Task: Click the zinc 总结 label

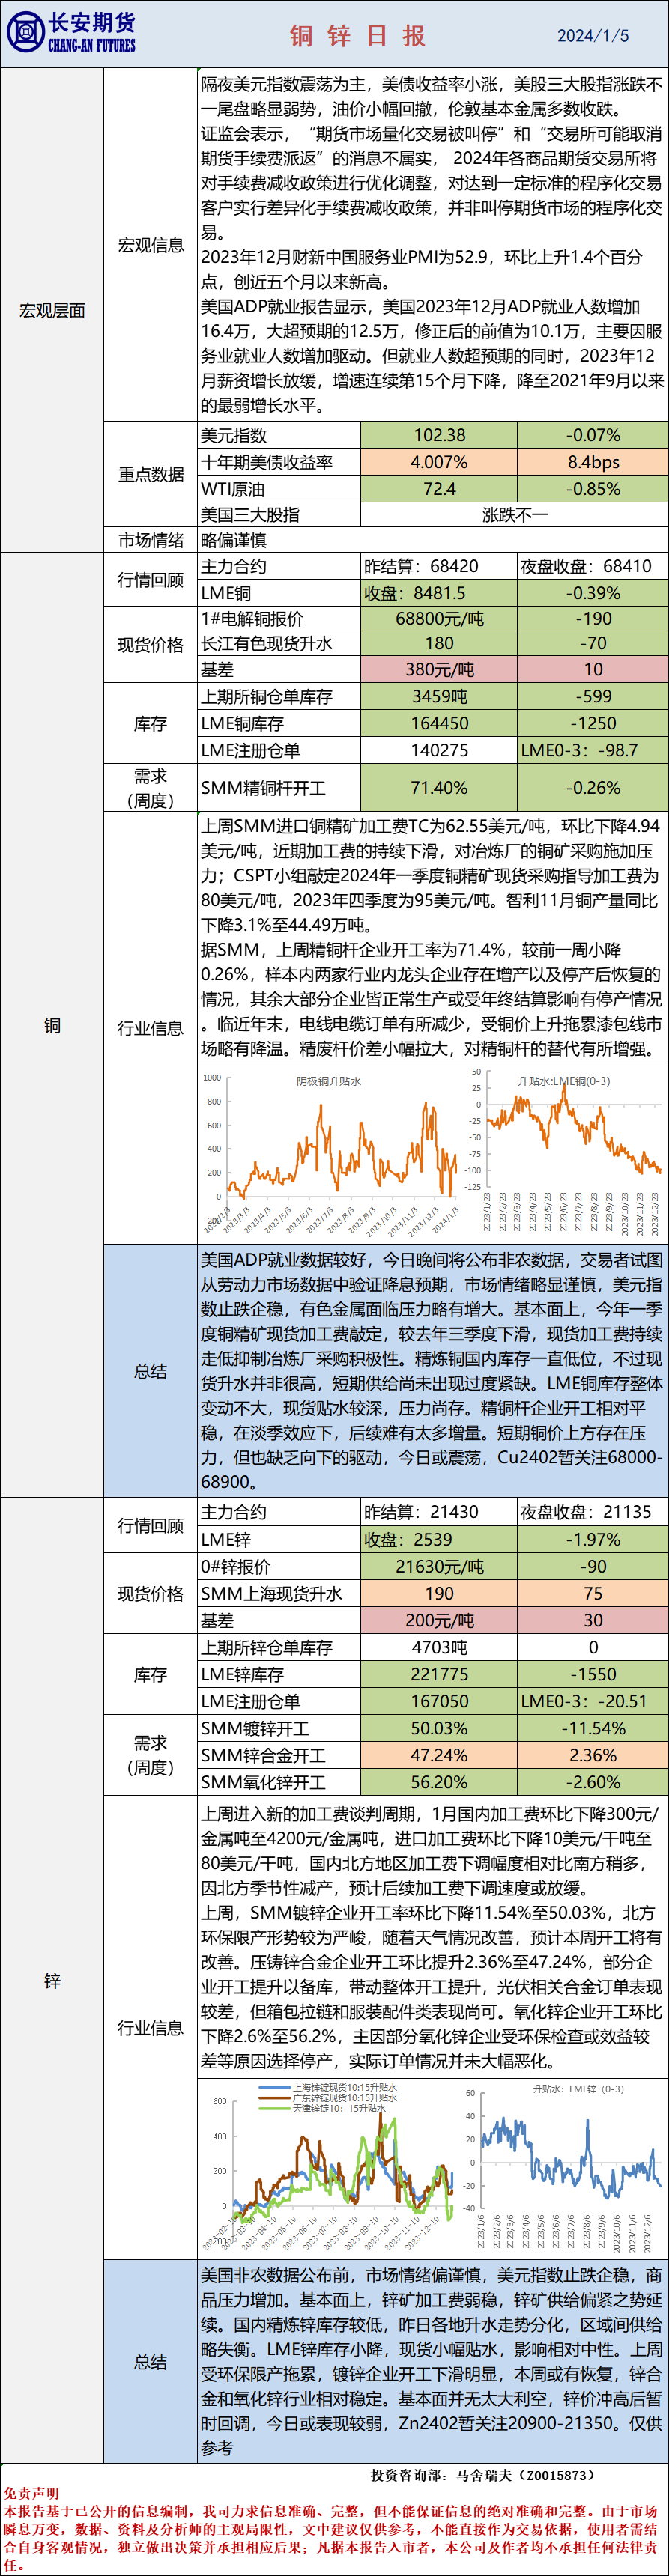Action: pyautogui.click(x=151, y=2361)
